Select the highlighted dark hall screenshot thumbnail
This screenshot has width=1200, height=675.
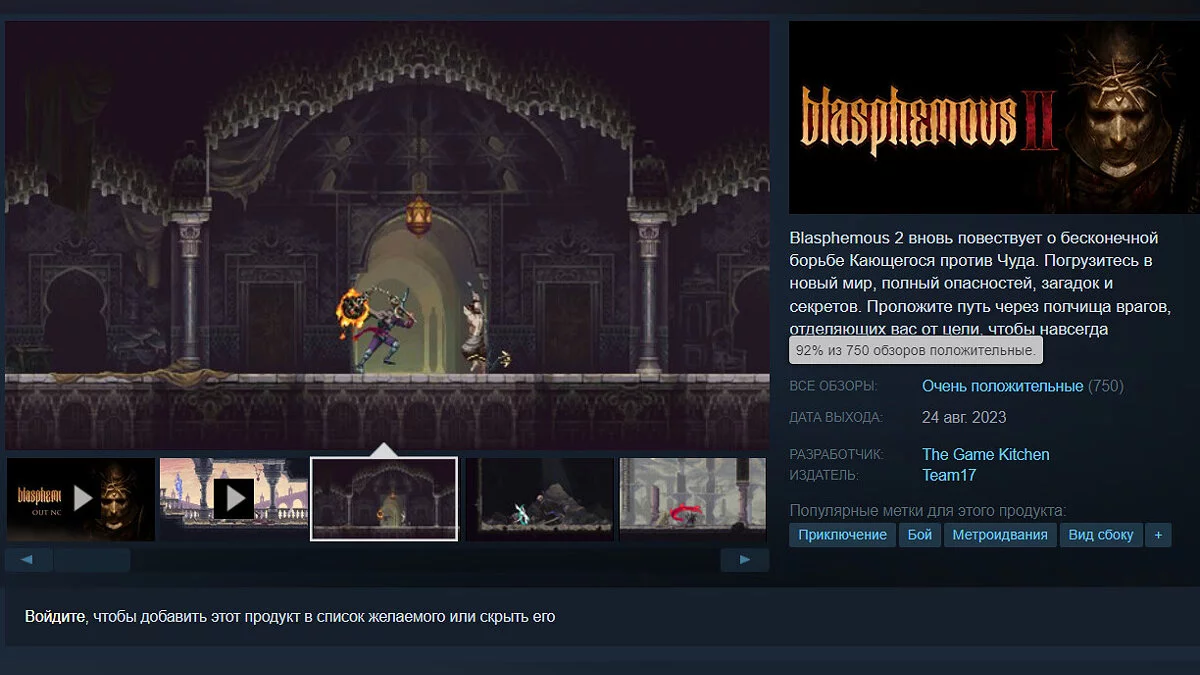click(385, 499)
